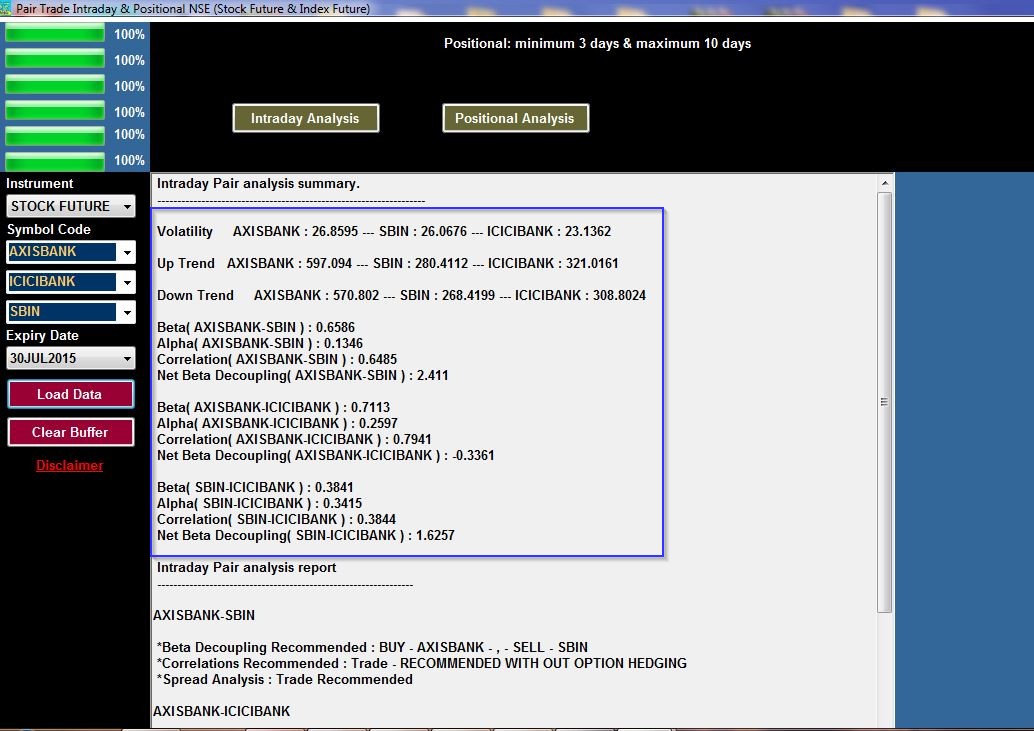Click the Pair Trade app icon in title bar
Screen dimensions: 1034x731
coord(7,8)
